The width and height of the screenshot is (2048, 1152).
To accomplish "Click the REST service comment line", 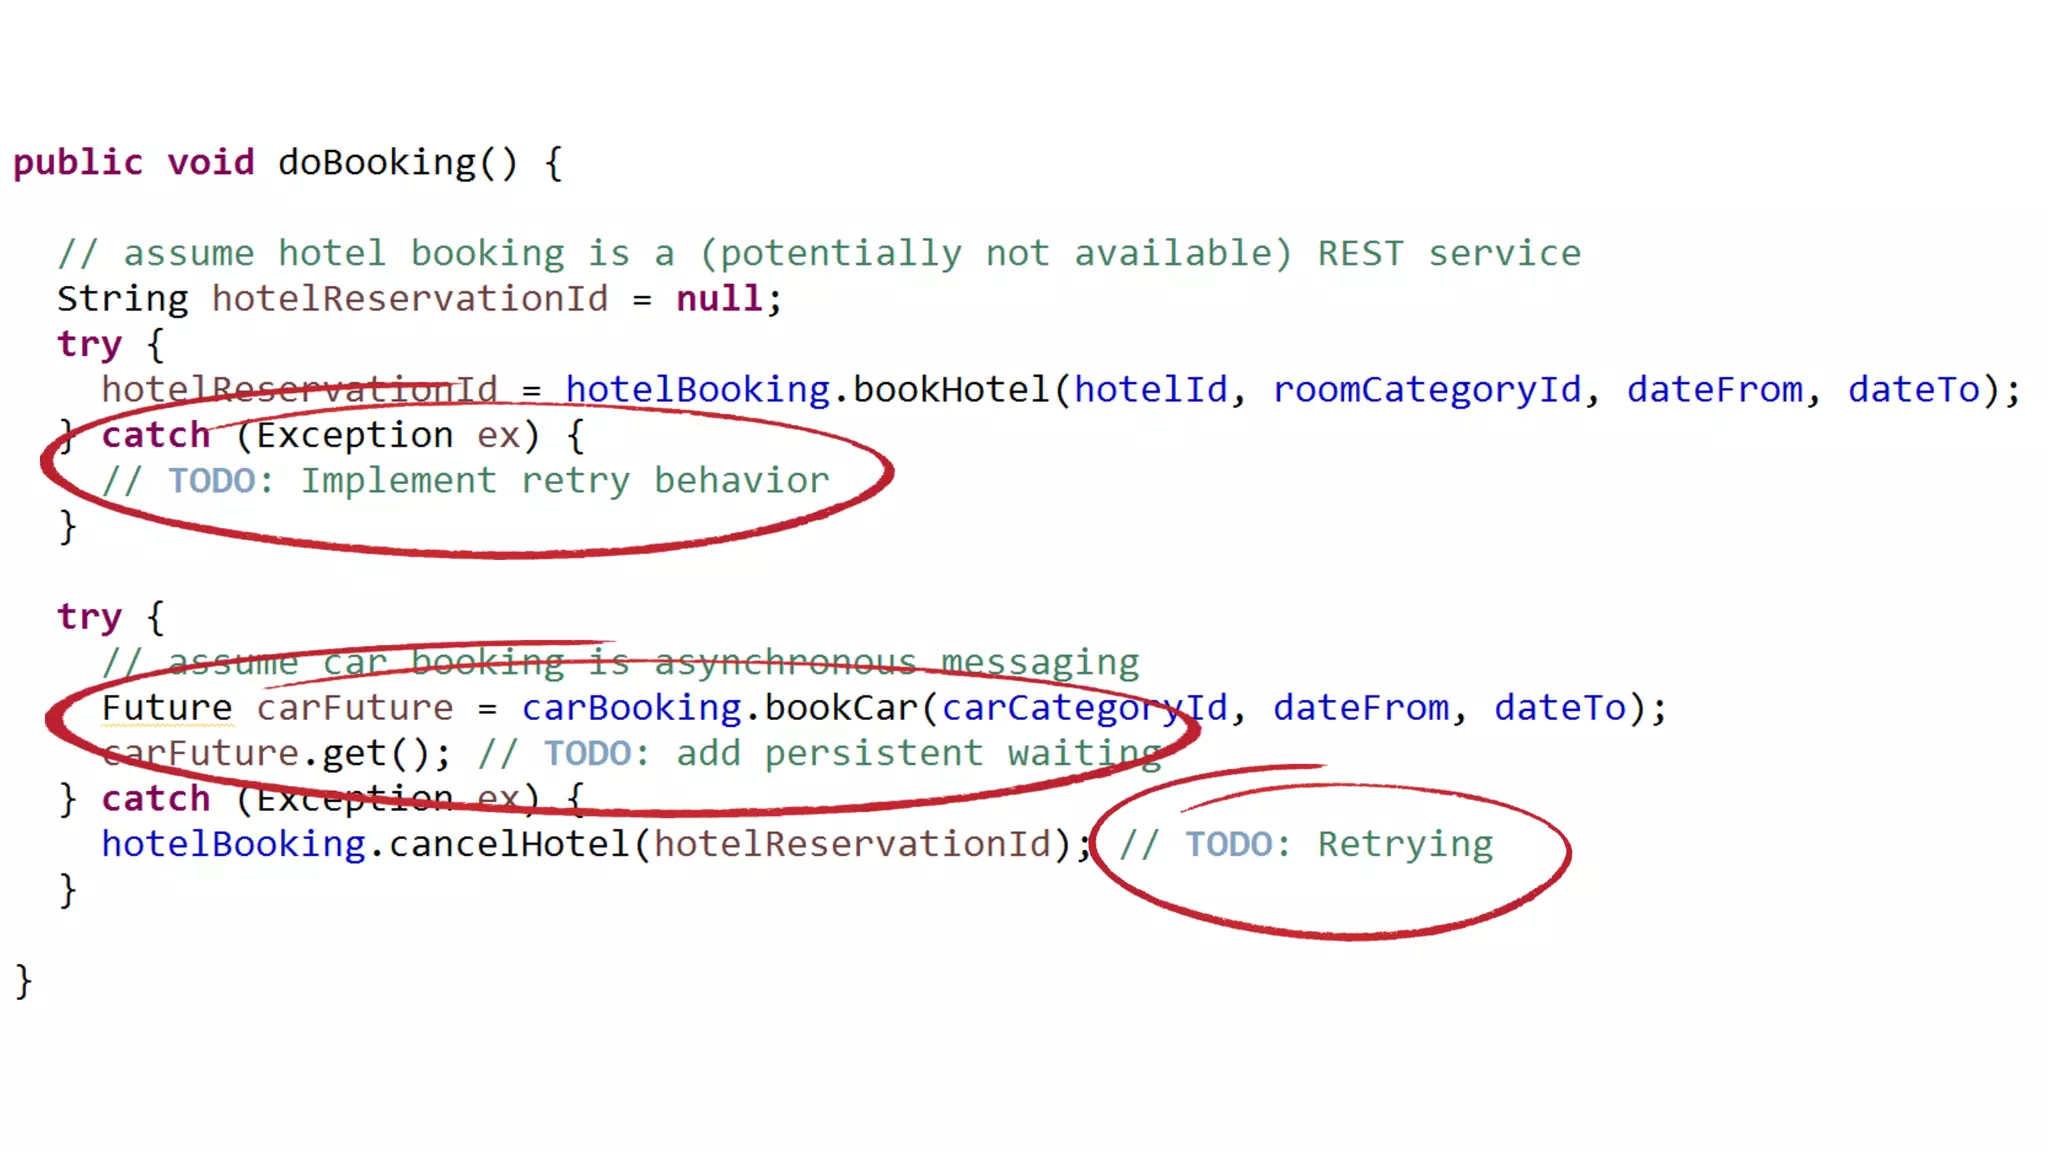I will pos(818,253).
